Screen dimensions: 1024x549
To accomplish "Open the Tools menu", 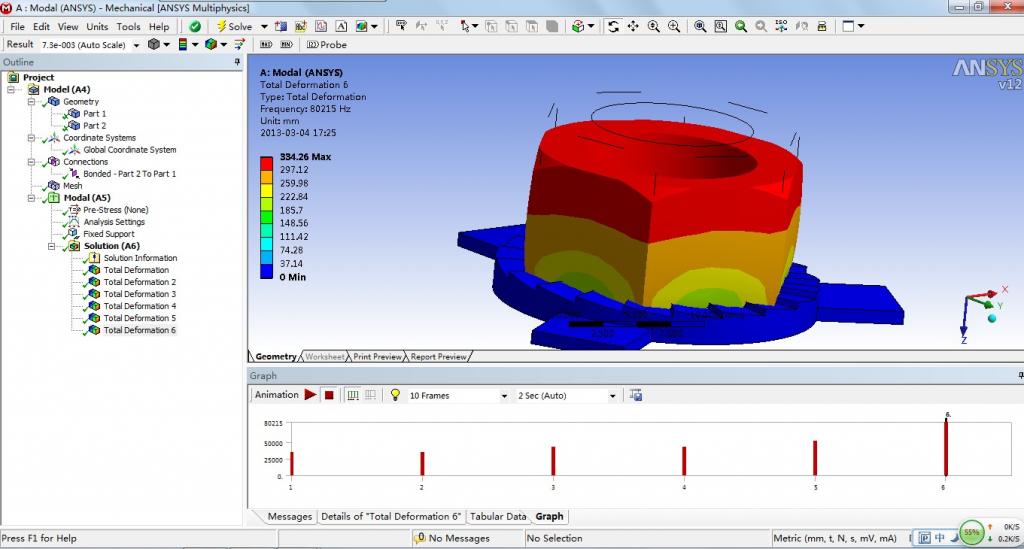I will click(x=128, y=27).
